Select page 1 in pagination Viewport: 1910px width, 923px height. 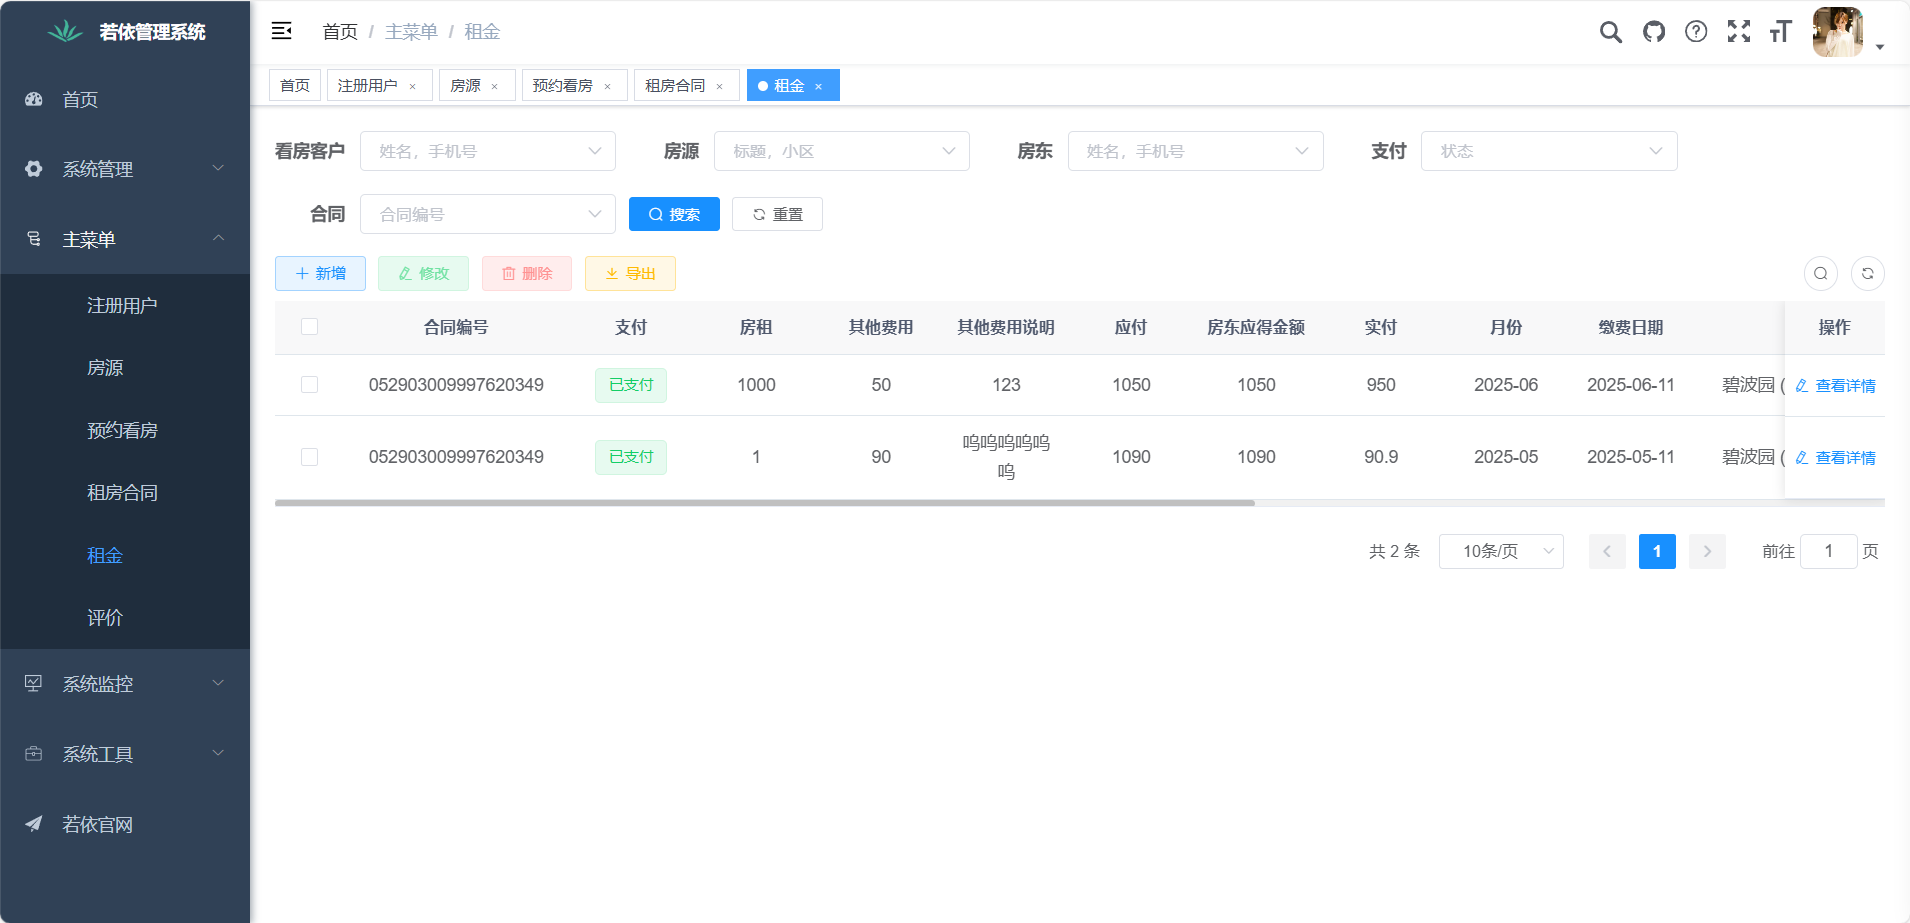click(x=1657, y=551)
